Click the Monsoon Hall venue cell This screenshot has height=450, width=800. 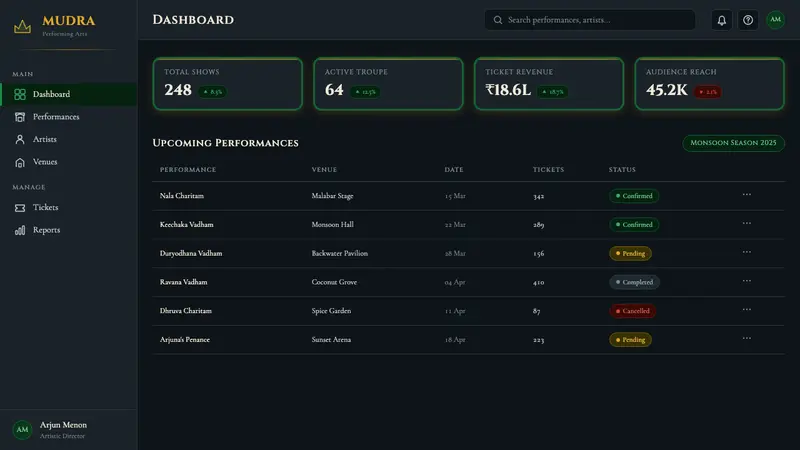pos(333,224)
